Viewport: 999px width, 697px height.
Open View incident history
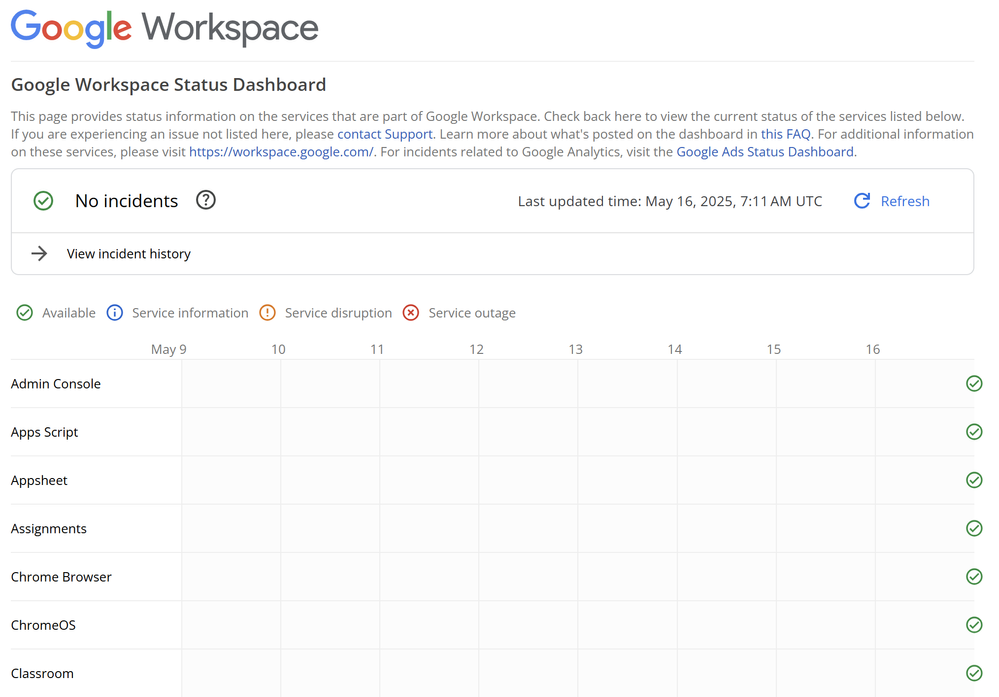click(x=129, y=254)
